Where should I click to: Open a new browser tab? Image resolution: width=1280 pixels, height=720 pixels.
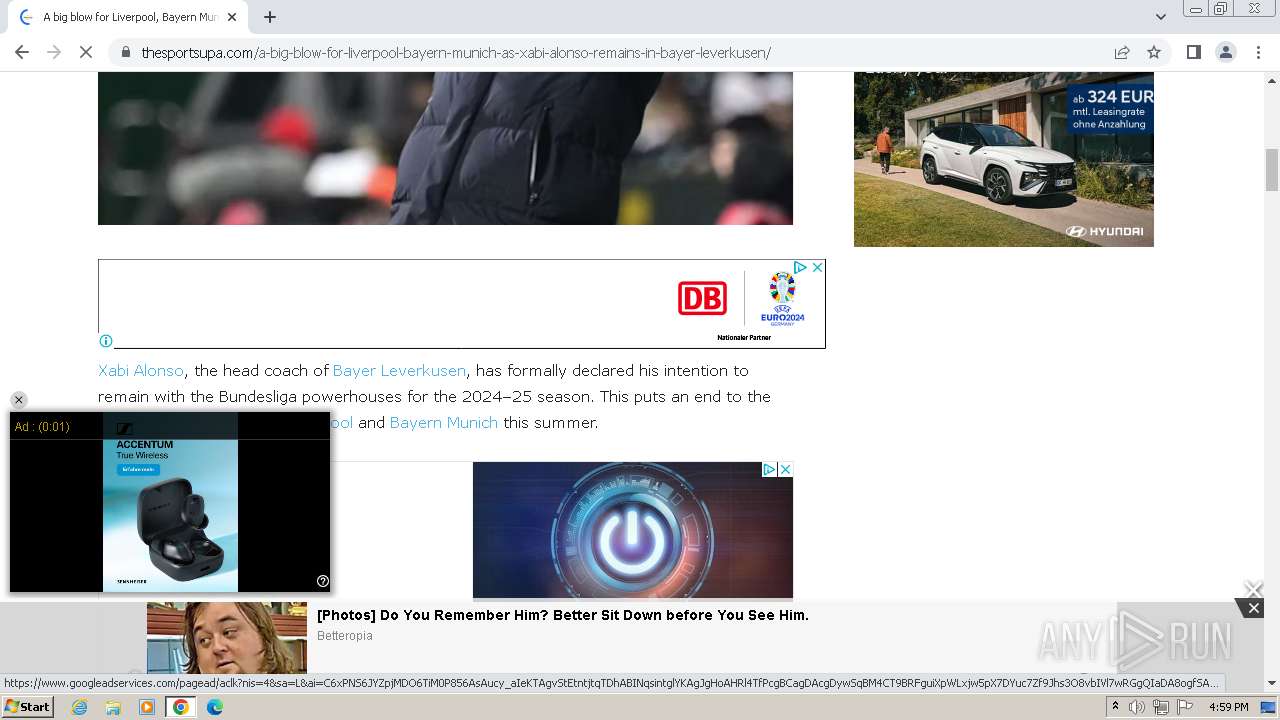click(x=270, y=17)
